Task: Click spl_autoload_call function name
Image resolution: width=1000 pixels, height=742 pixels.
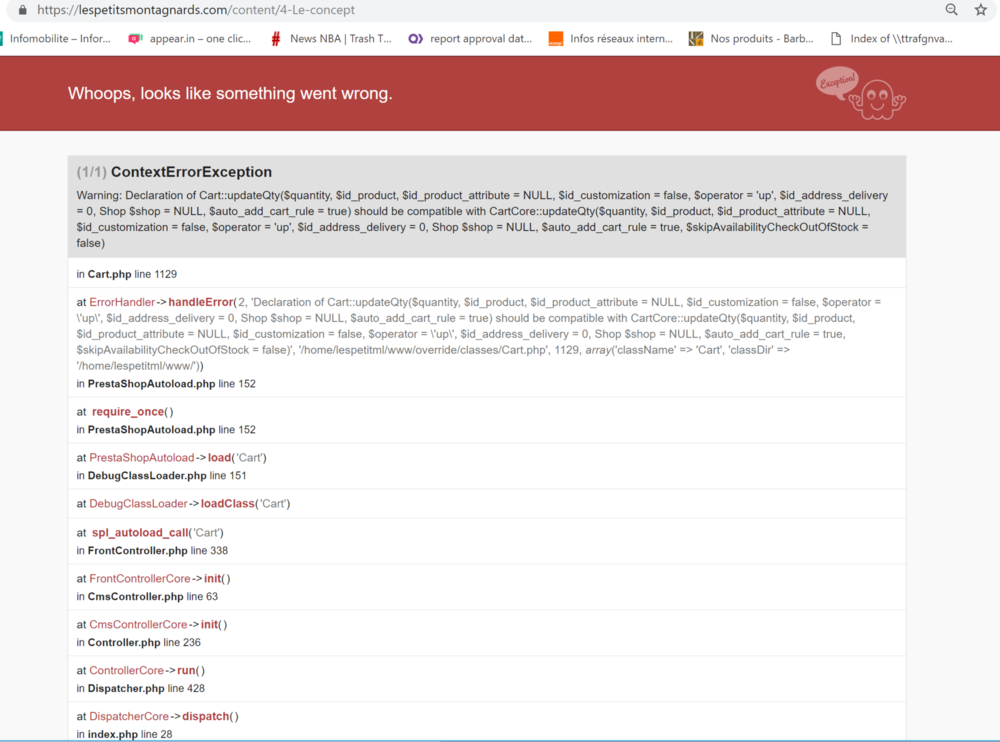Action: point(140,532)
